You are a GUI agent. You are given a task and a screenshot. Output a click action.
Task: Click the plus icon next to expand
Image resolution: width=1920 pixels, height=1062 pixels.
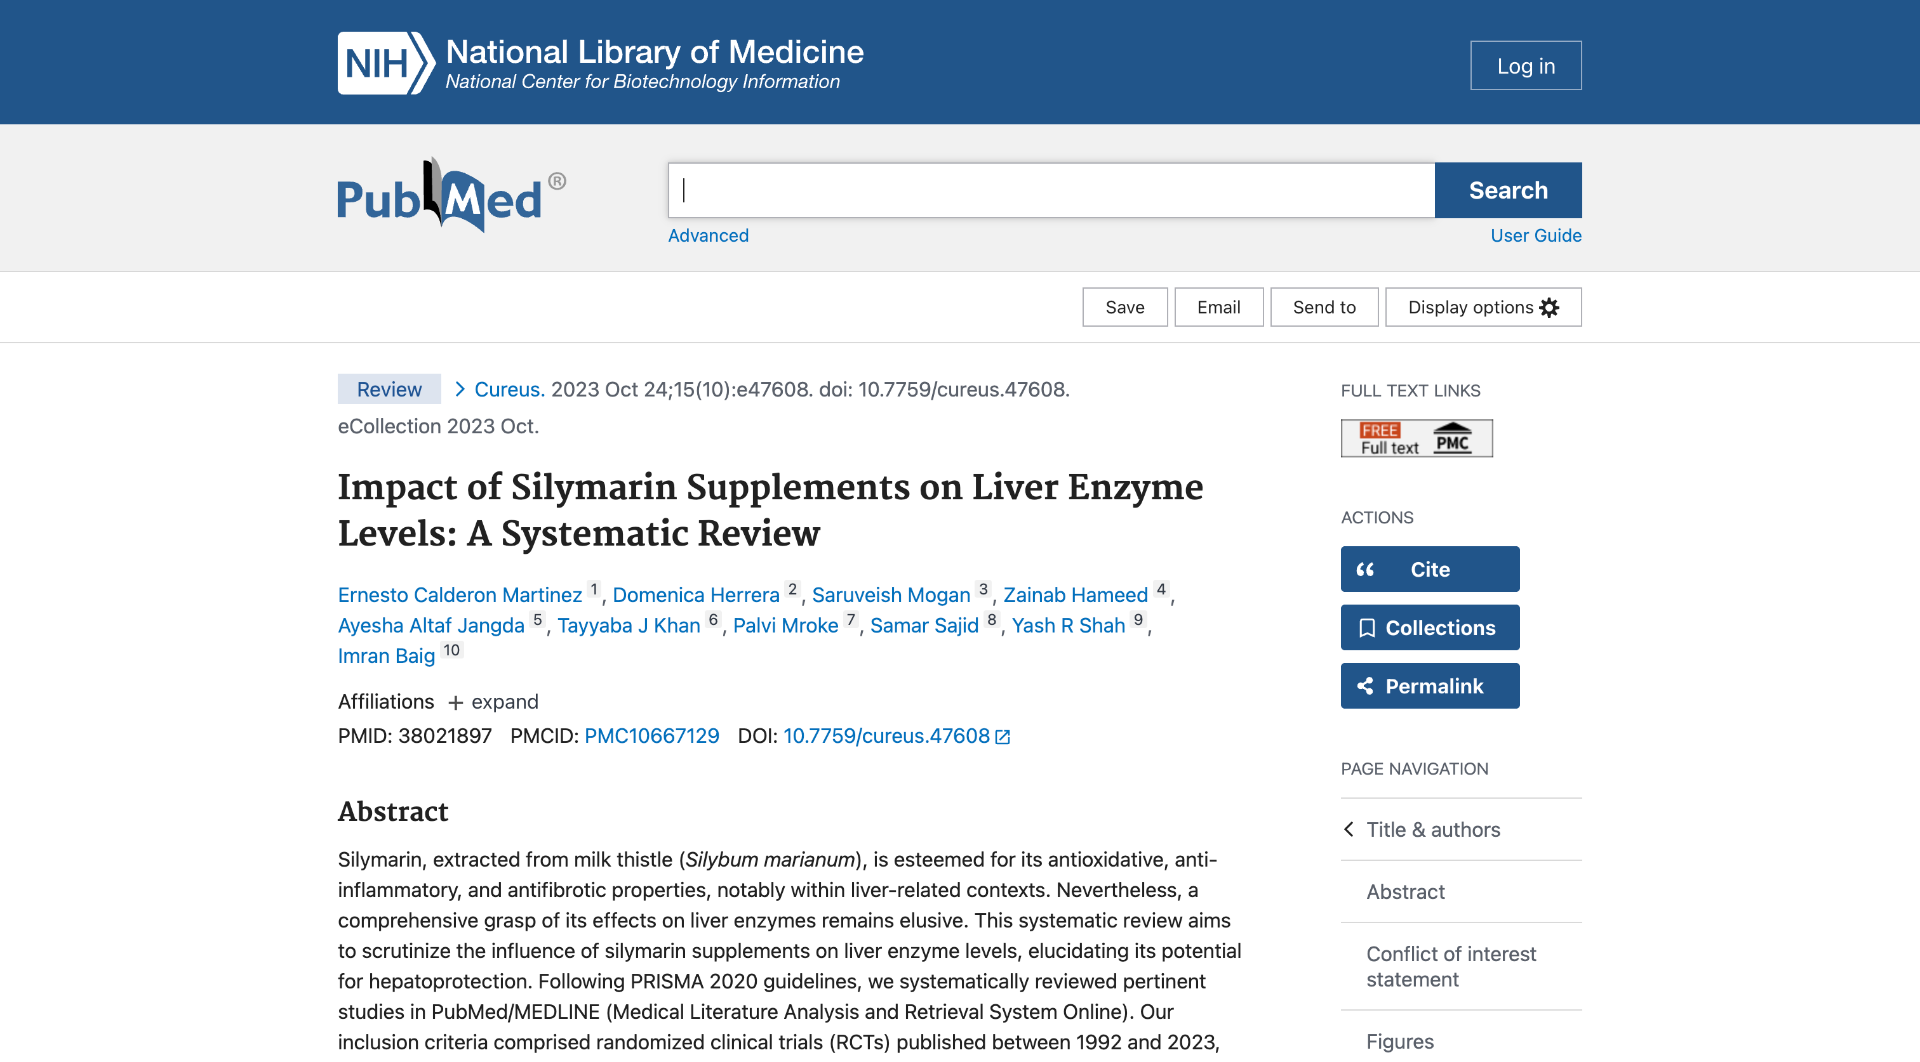pyautogui.click(x=456, y=703)
